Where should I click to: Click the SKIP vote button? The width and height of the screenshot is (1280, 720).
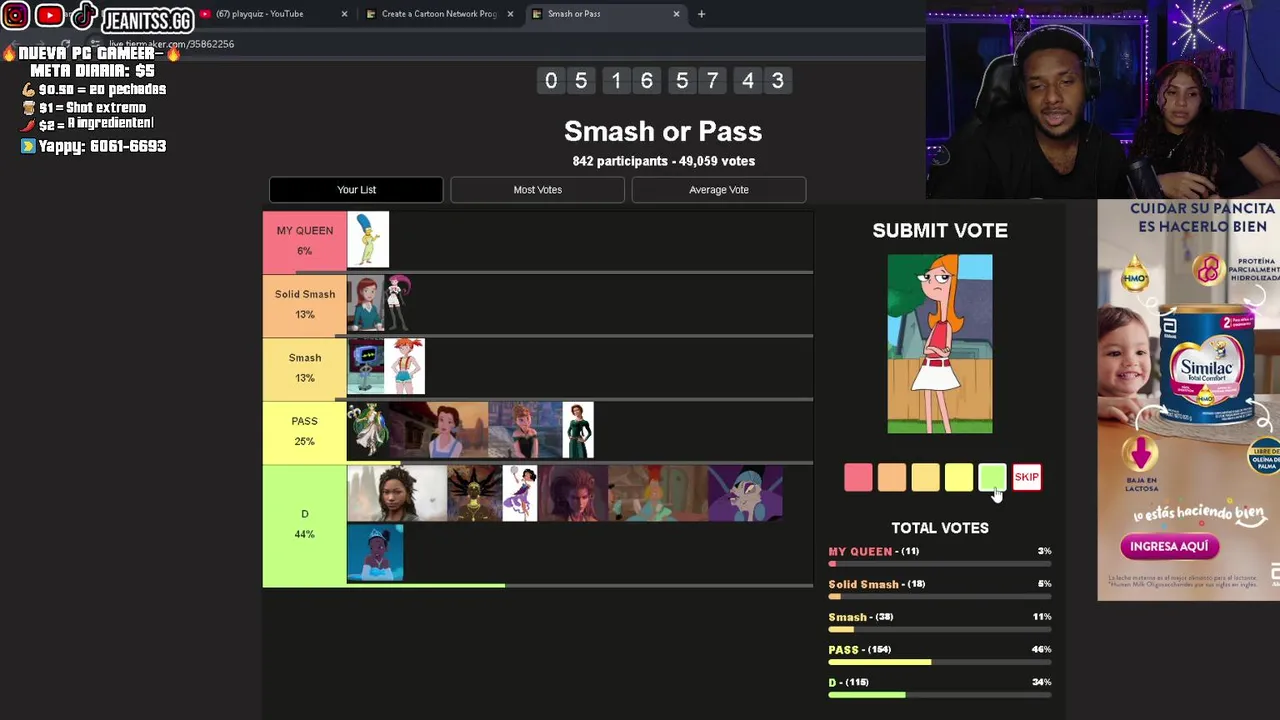(1027, 478)
